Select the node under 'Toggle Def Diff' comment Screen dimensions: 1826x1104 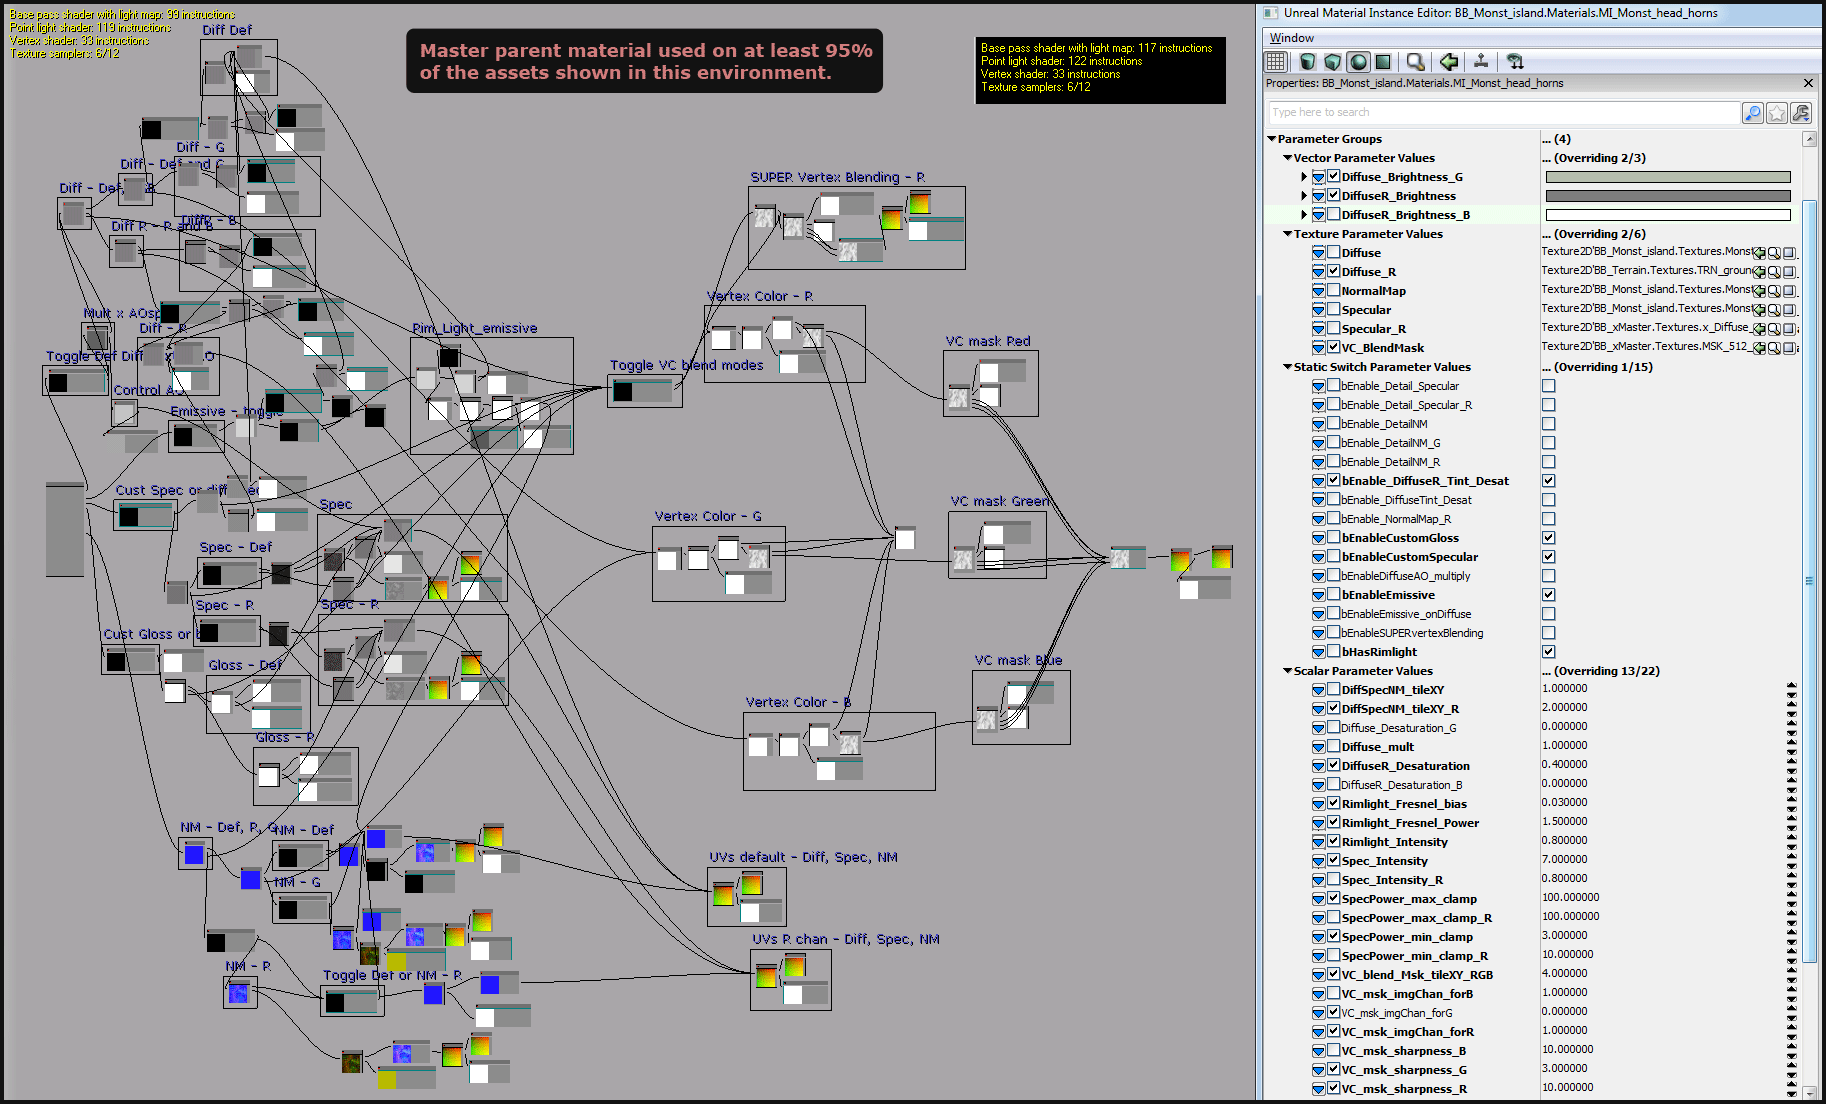coord(76,381)
